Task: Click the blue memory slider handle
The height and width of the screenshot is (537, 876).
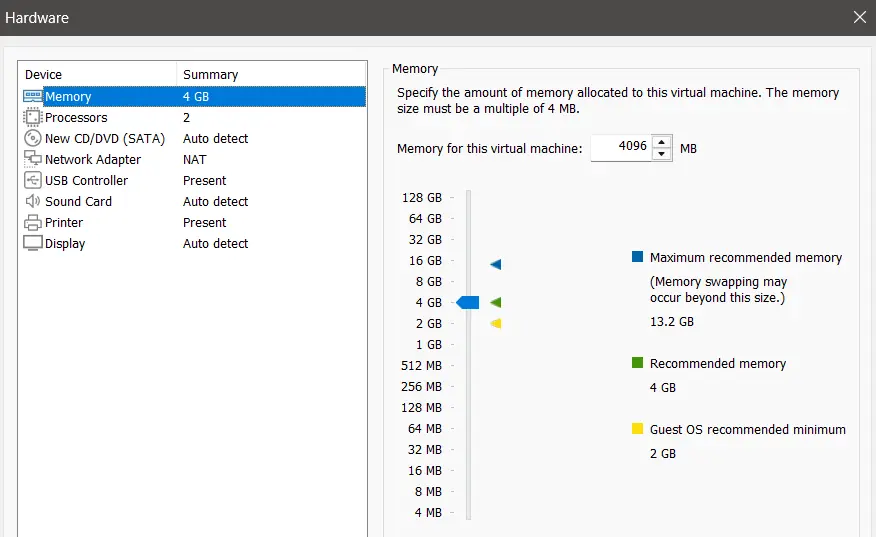Action: tap(468, 303)
